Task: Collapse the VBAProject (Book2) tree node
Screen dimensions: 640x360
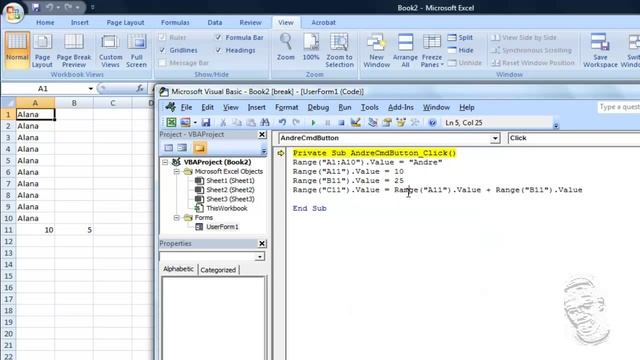Action: pos(165,162)
